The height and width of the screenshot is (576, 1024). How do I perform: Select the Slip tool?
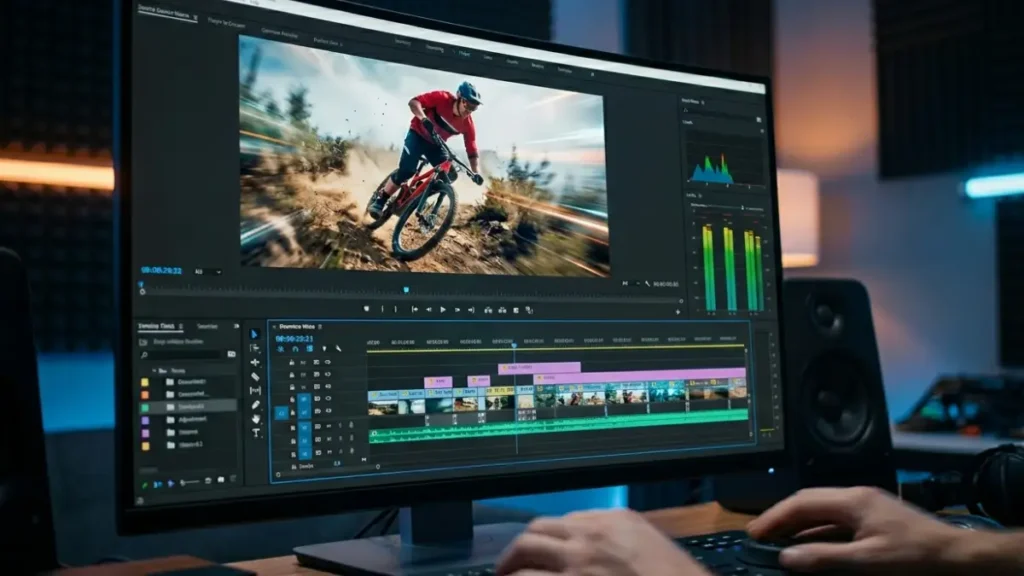pos(255,391)
